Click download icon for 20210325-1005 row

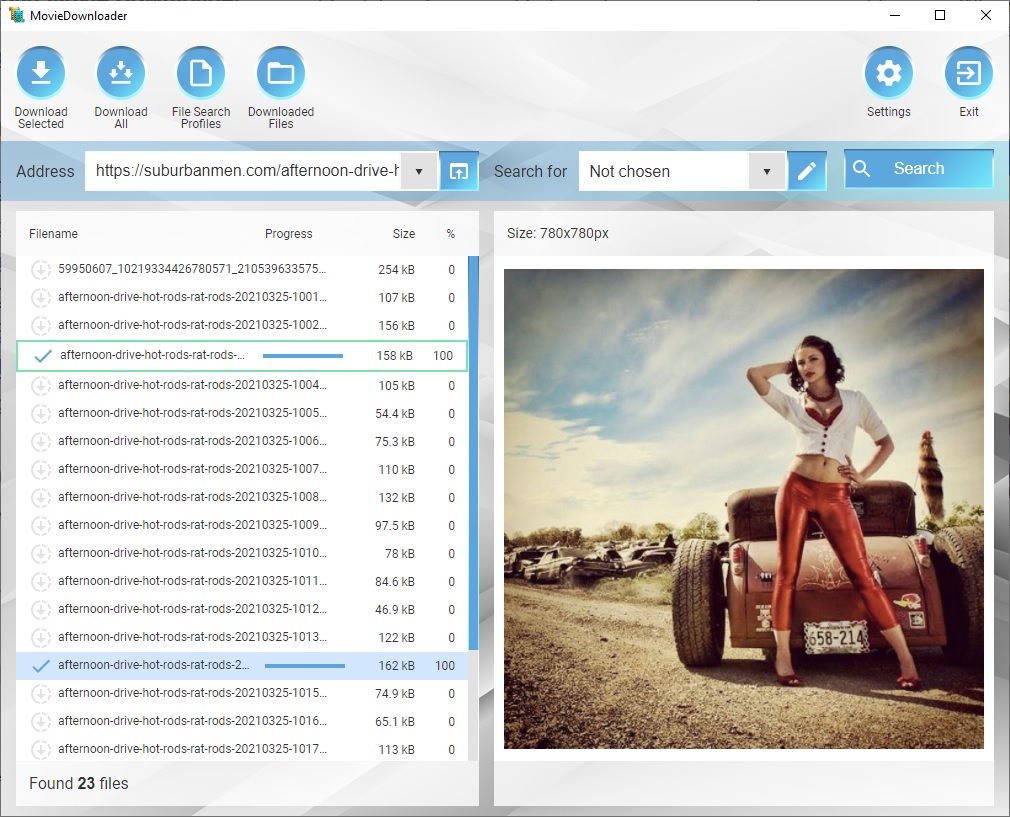(41, 414)
